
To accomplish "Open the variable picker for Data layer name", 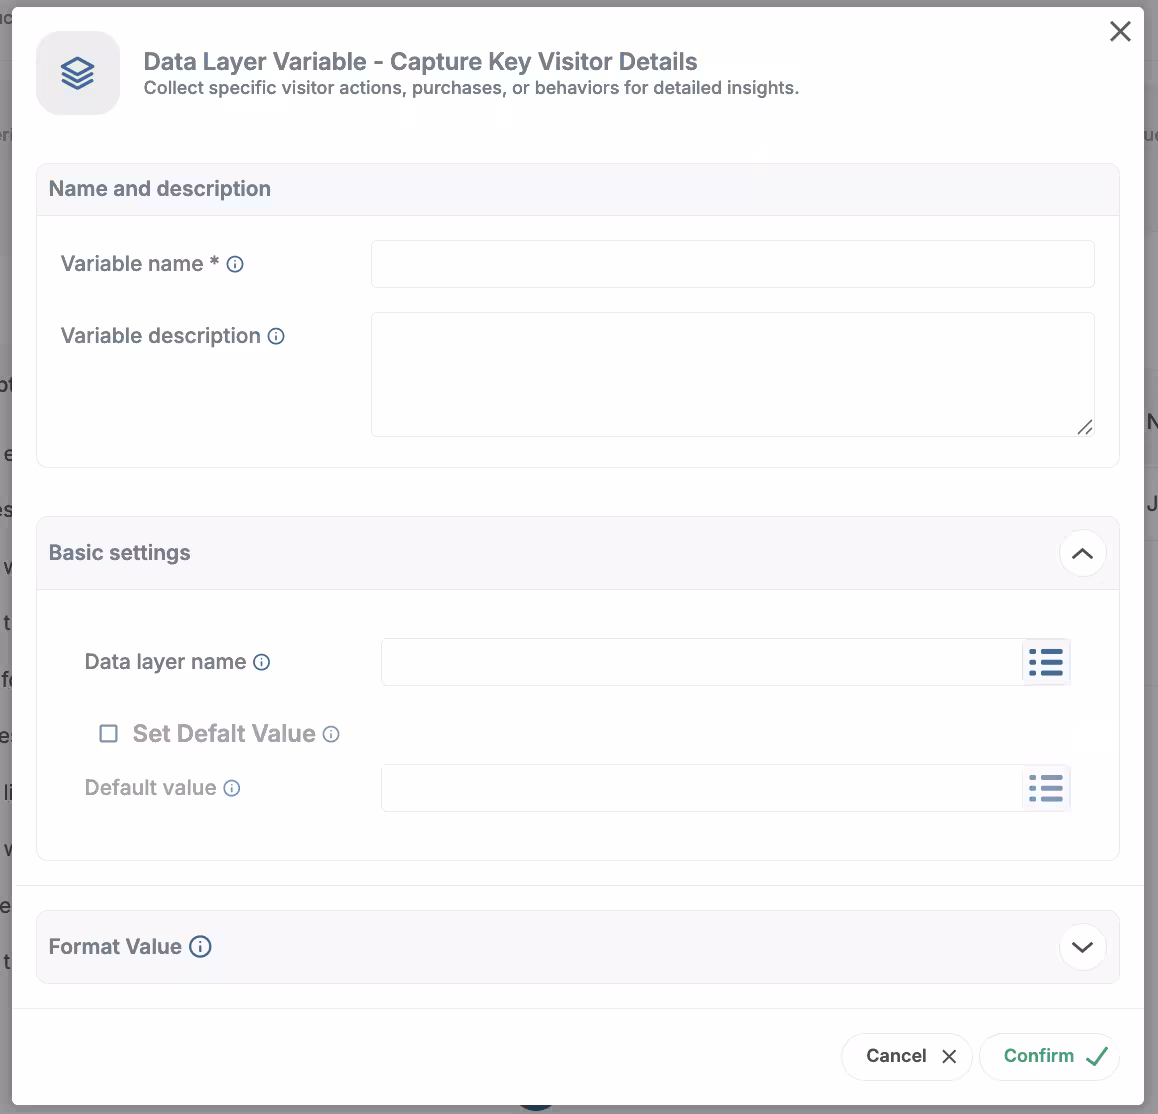I will (1046, 662).
